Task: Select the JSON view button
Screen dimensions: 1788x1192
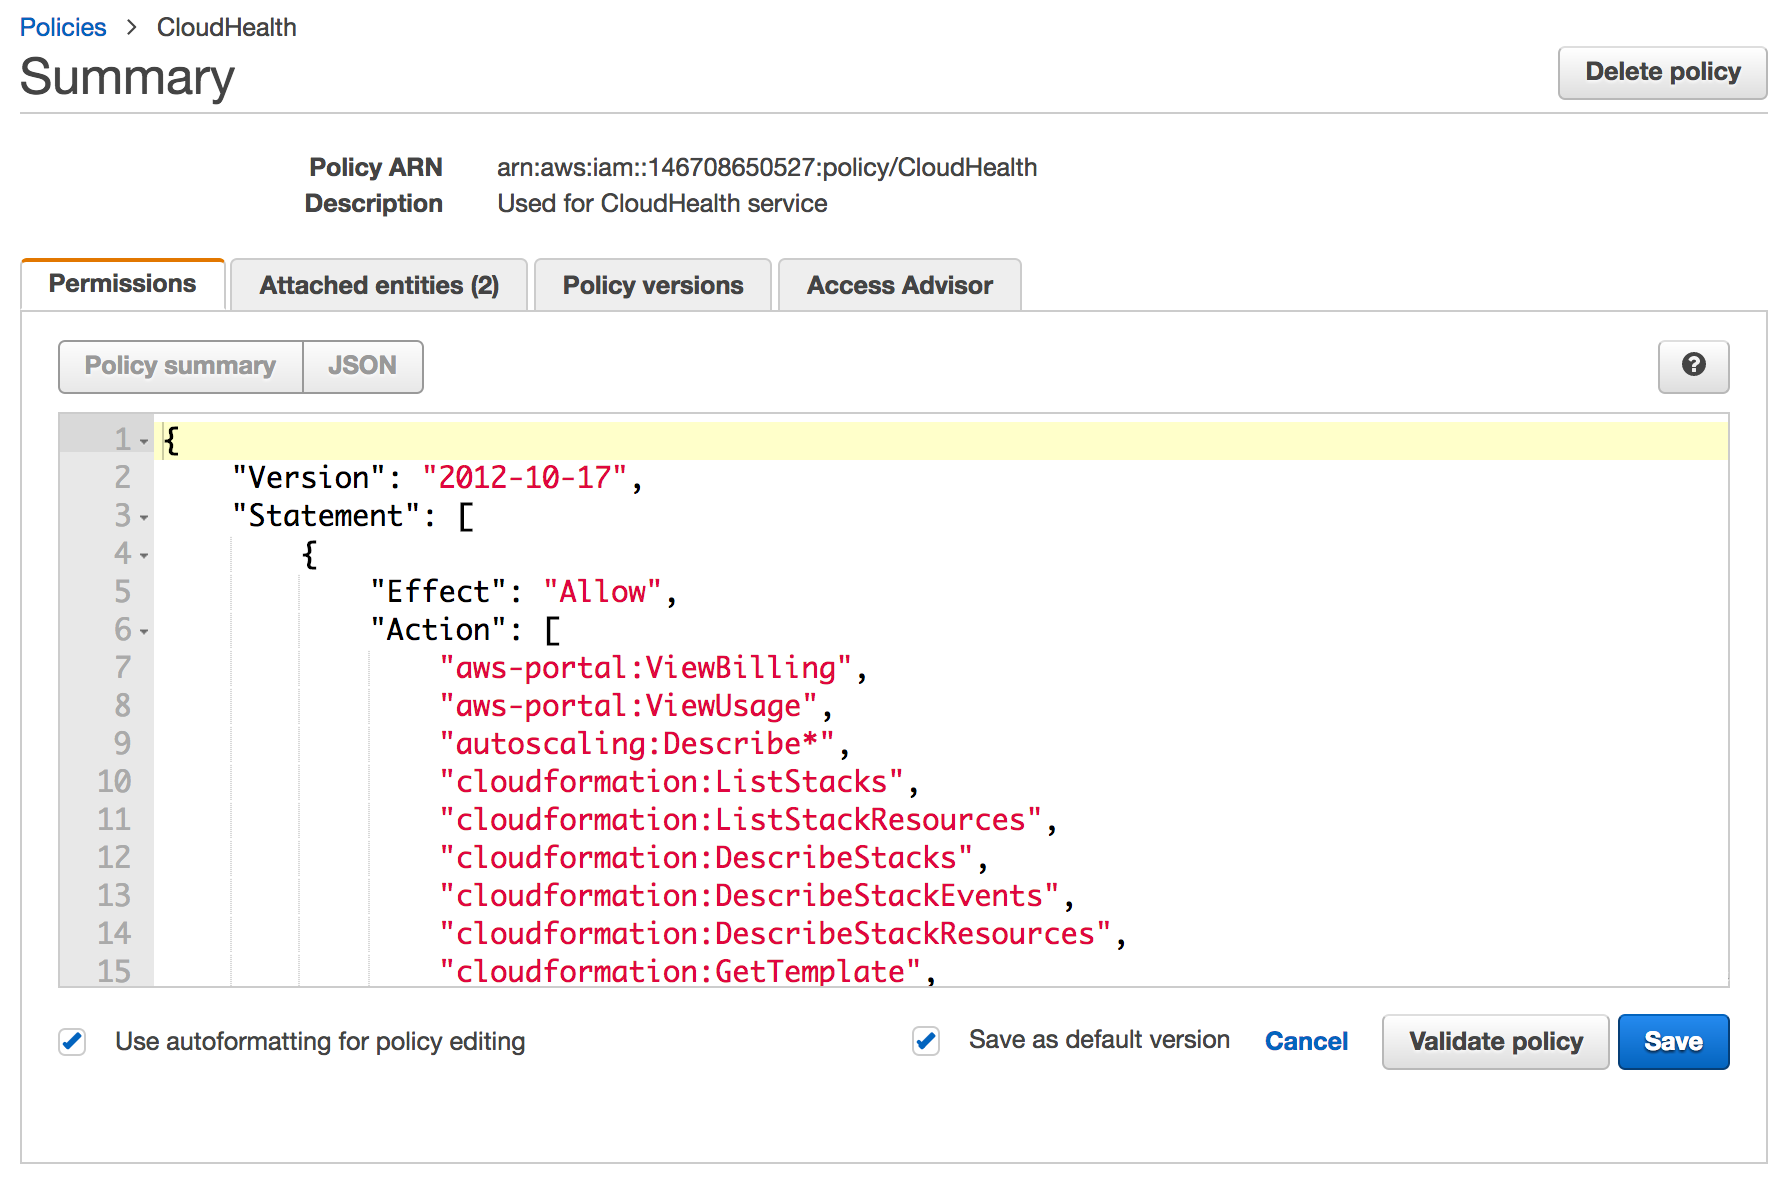Action: [x=362, y=366]
